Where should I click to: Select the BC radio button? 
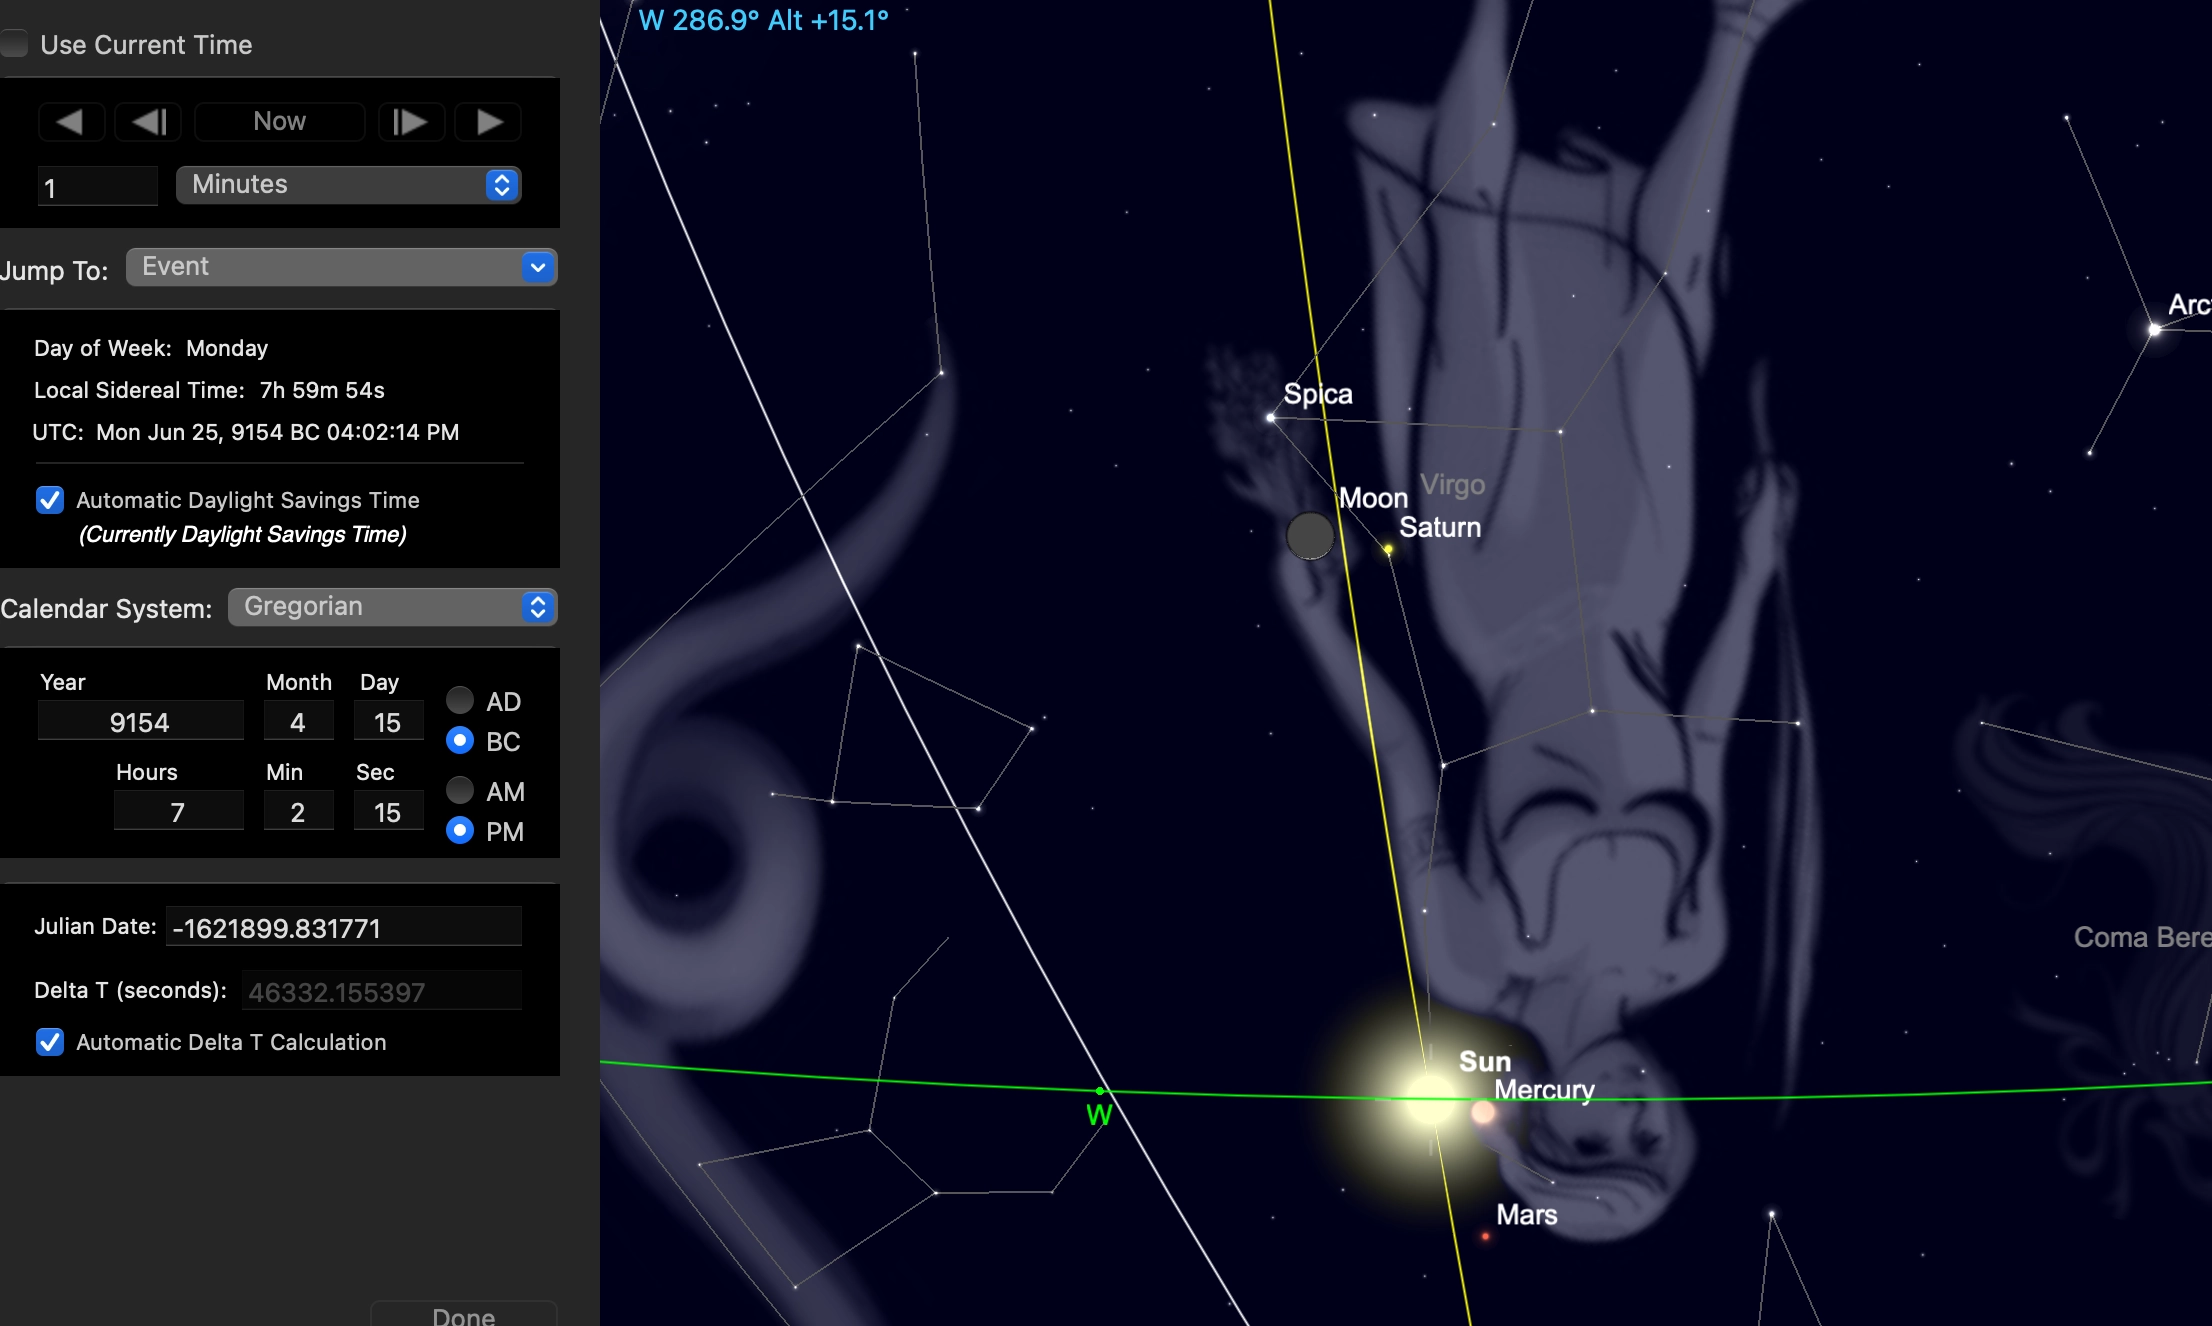[x=460, y=740]
